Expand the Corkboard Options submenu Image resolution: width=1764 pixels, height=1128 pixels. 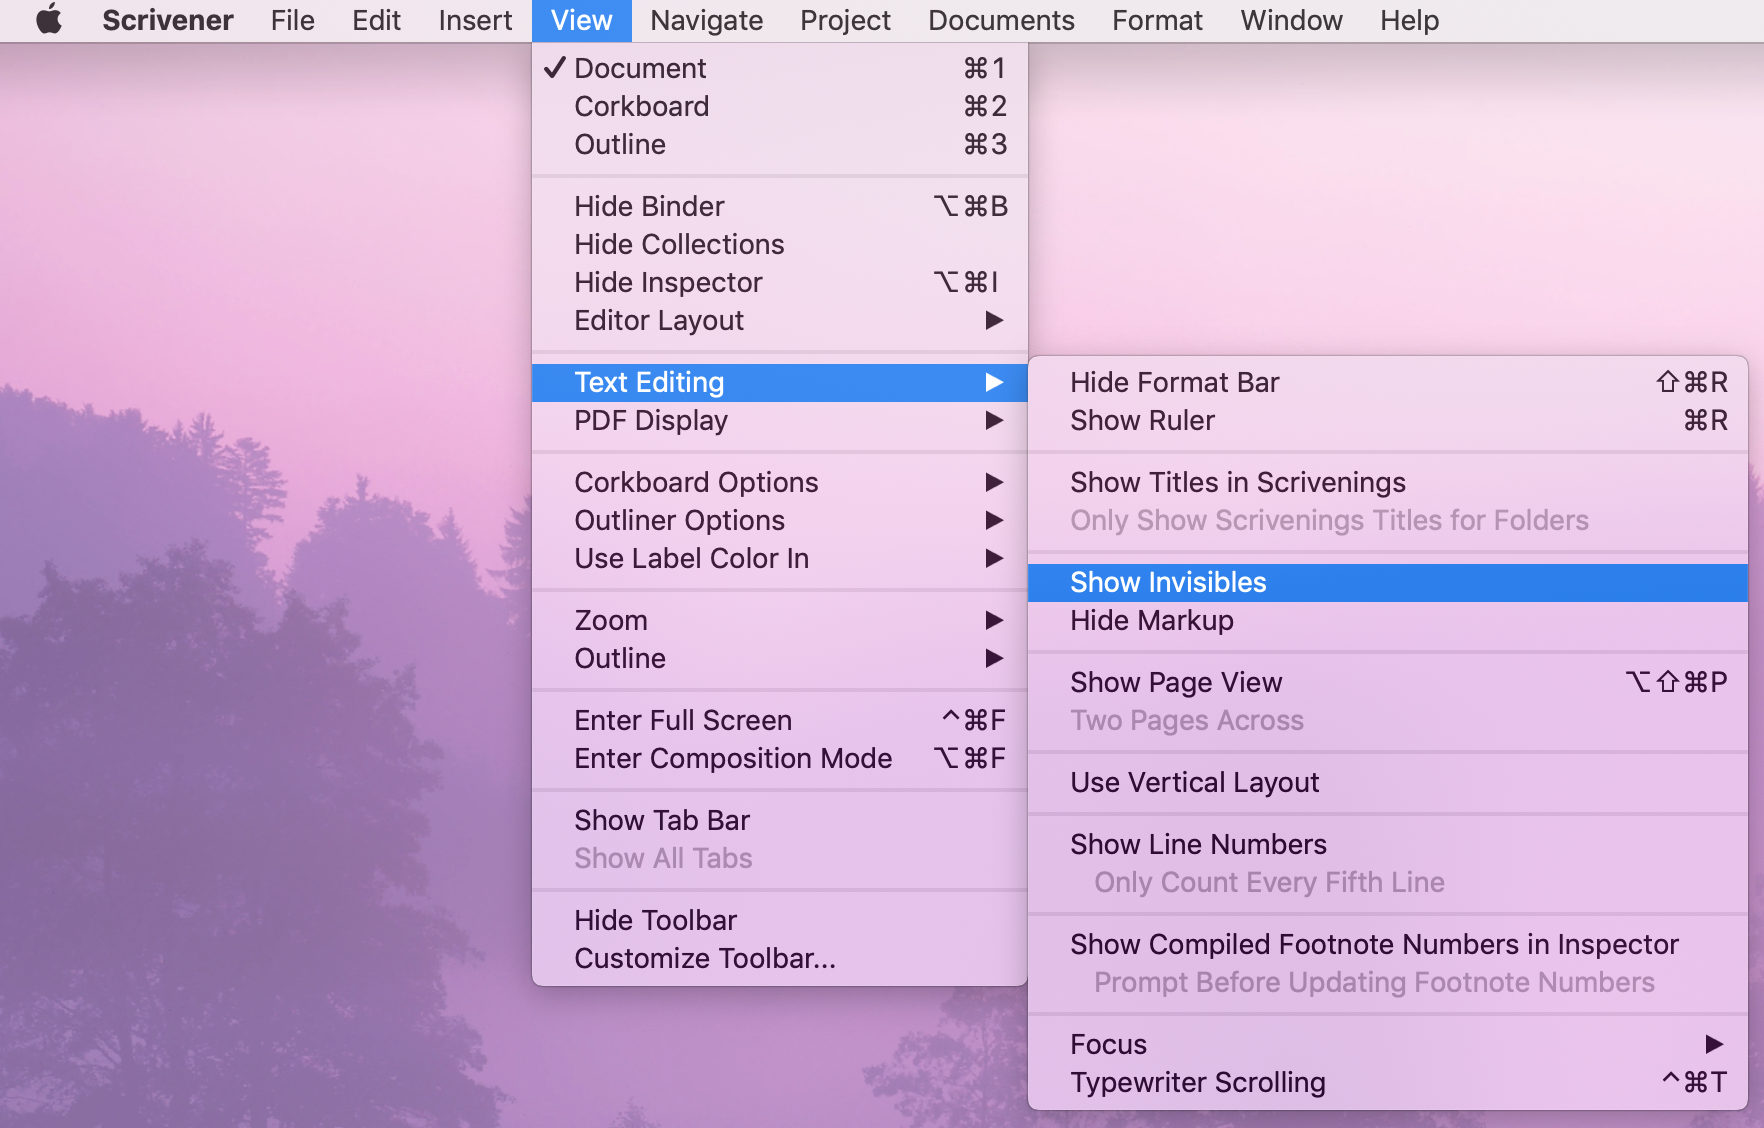(780, 482)
